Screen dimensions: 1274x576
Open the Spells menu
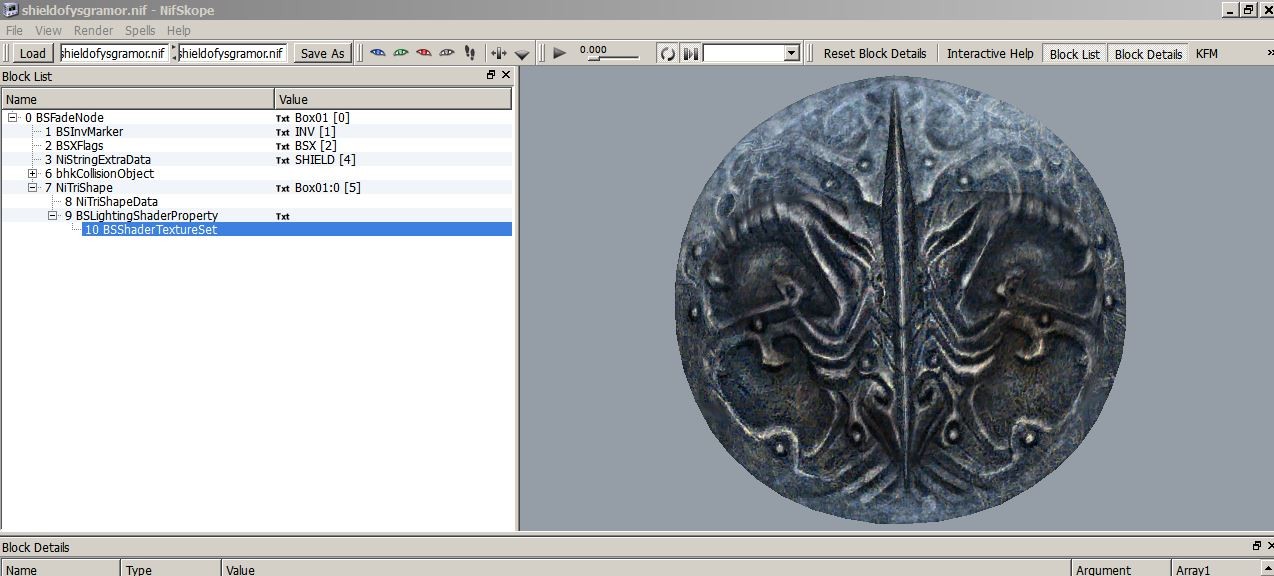click(140, 31)
